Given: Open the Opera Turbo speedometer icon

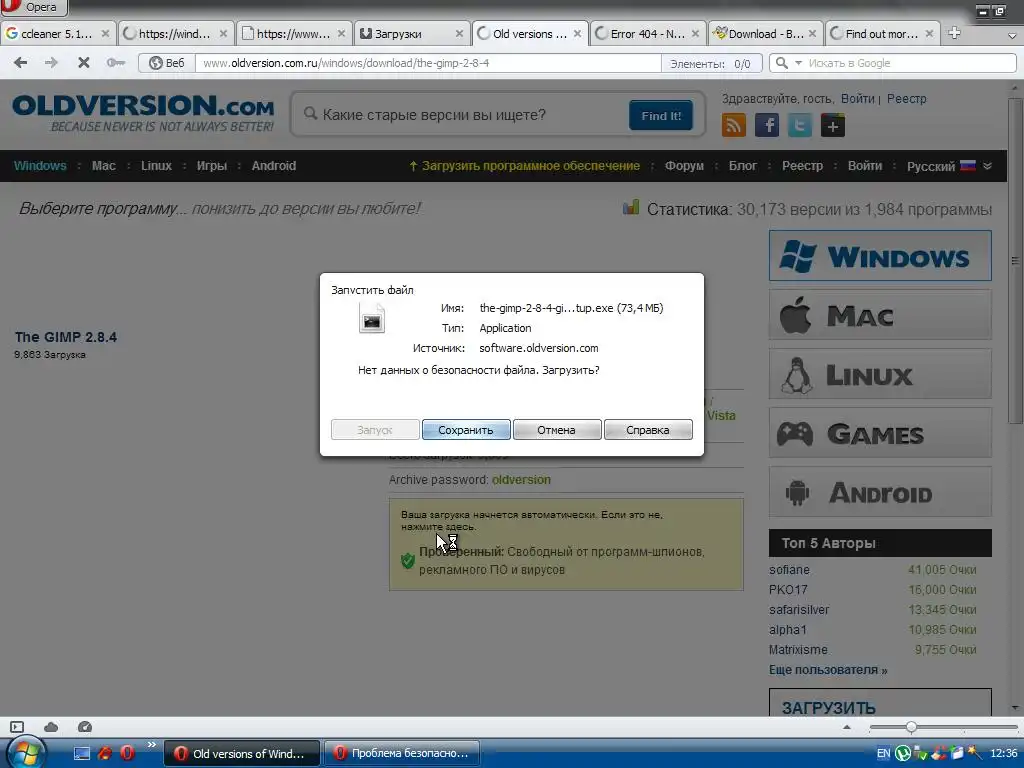Looking at the screenshot, I should 85,727.
